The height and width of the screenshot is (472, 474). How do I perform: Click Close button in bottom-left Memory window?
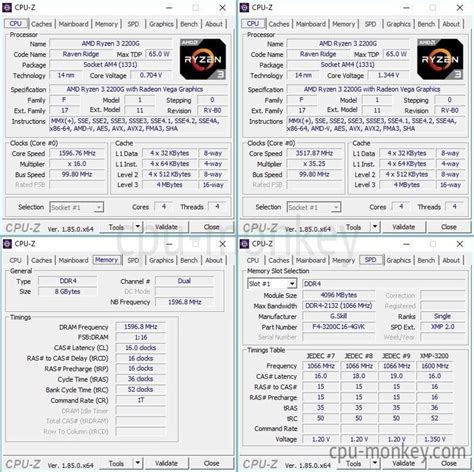212,463
